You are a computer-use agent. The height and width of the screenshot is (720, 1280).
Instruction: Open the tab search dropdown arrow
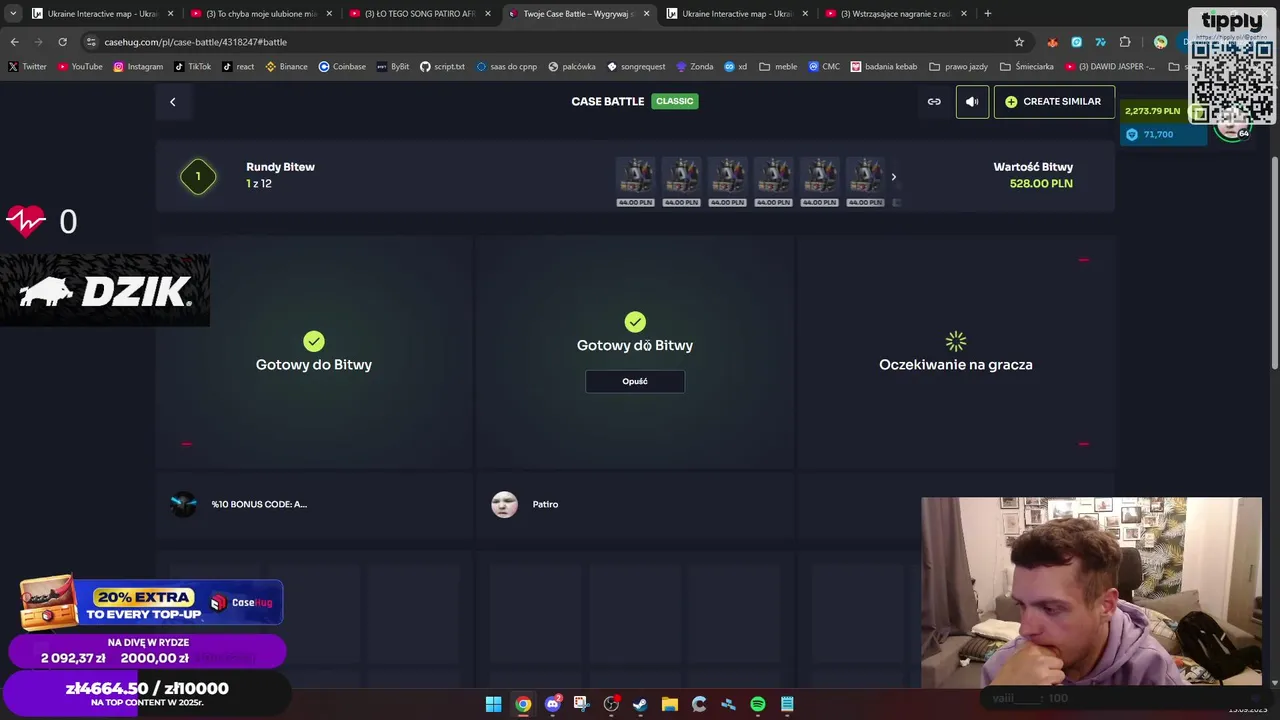click(13, 14)
